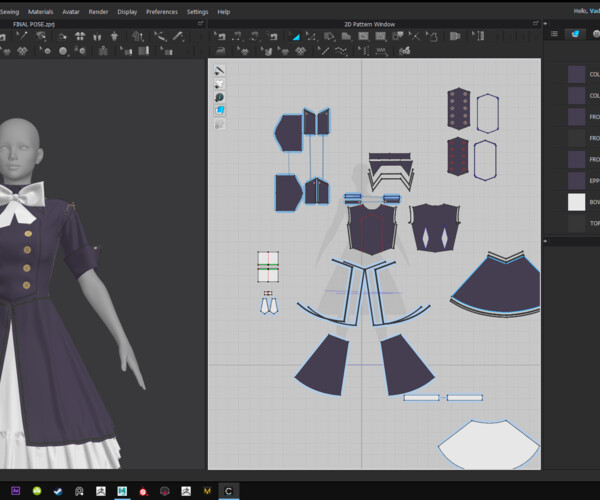Open Marvelous Designer from the taskbar
The width and height of the screenshot is (600, 500).
click(x=122, y=491)
